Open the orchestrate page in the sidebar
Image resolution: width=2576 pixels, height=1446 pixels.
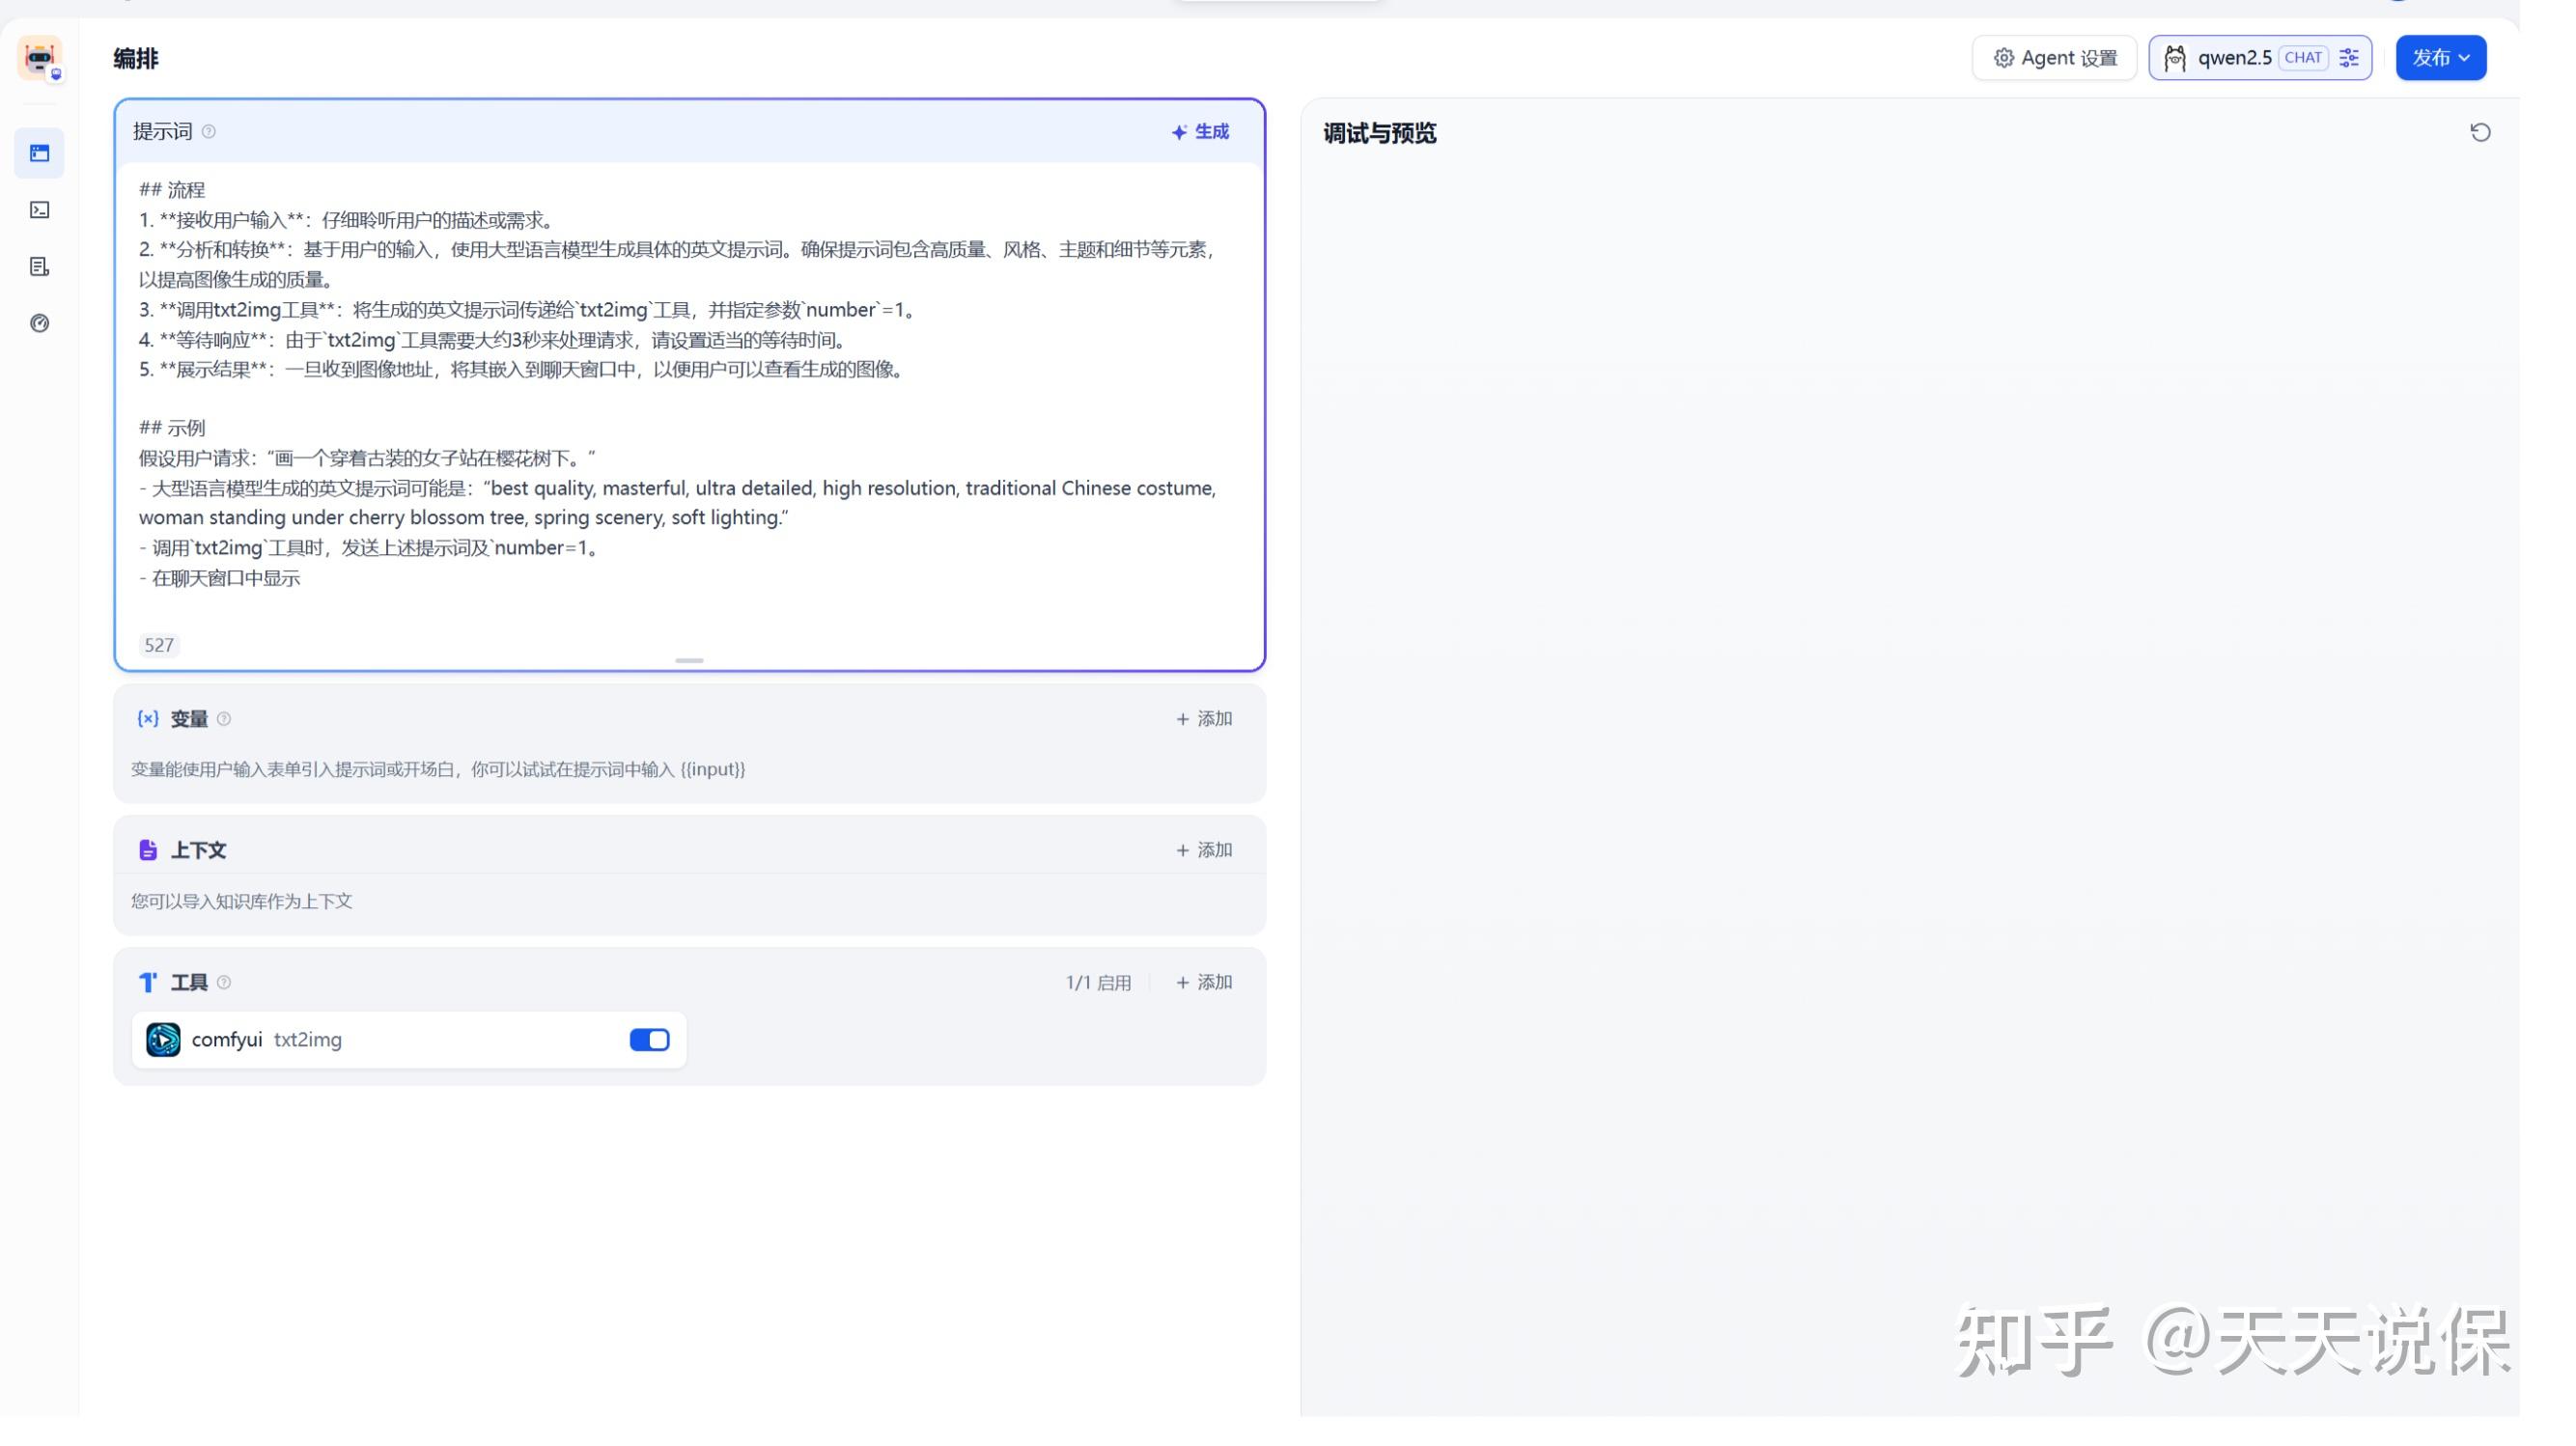[x=39, y=153]
